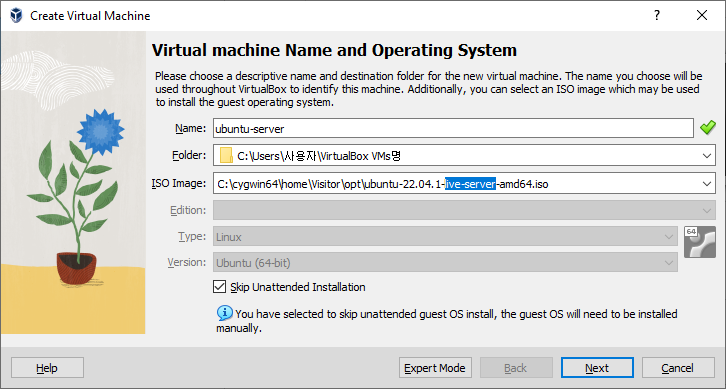This screenshot has height=389, width=726.
Task: Click the Help button
Action: pos(47,368)
